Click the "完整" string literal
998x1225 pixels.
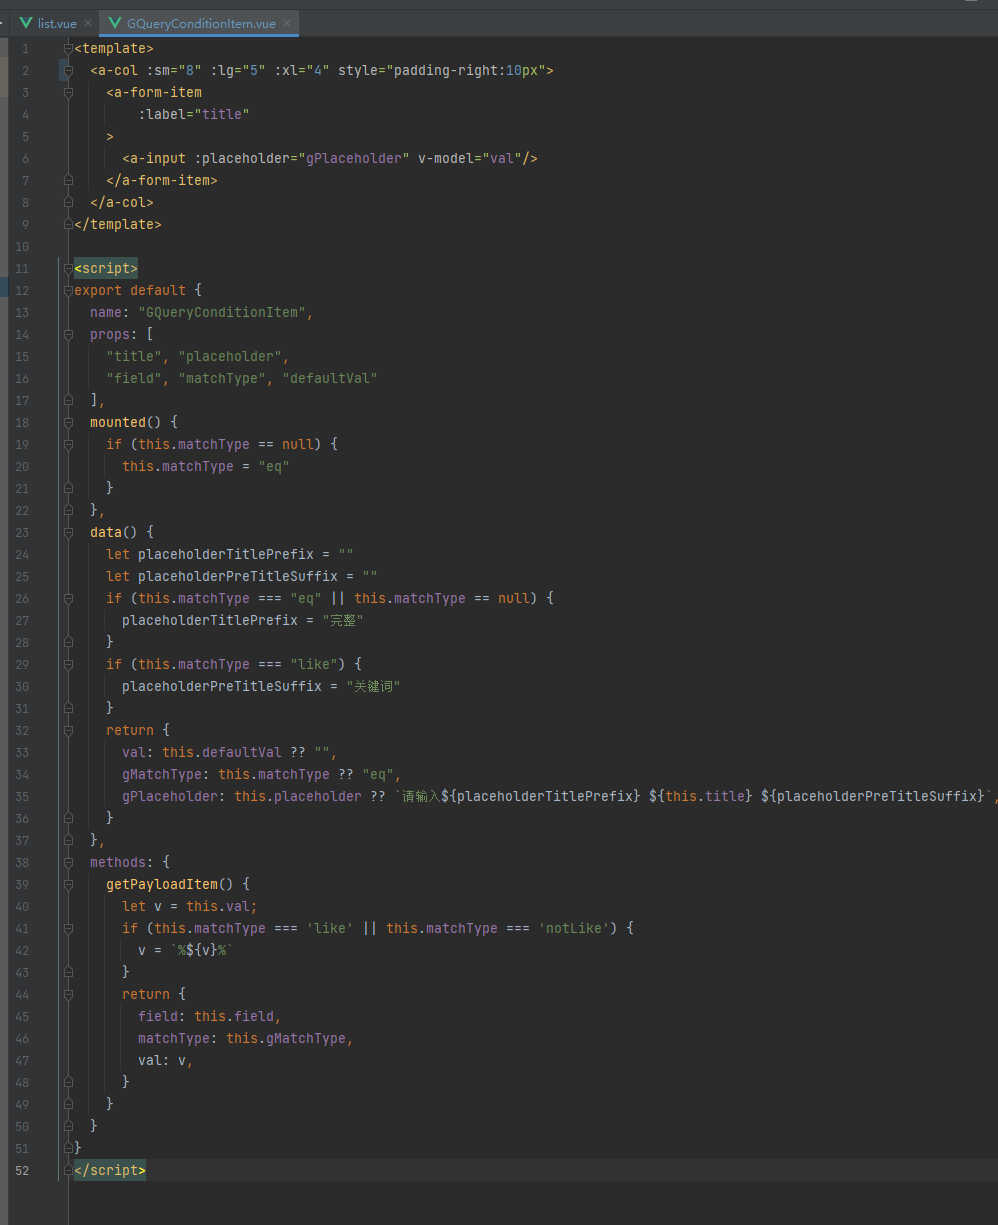343,620
